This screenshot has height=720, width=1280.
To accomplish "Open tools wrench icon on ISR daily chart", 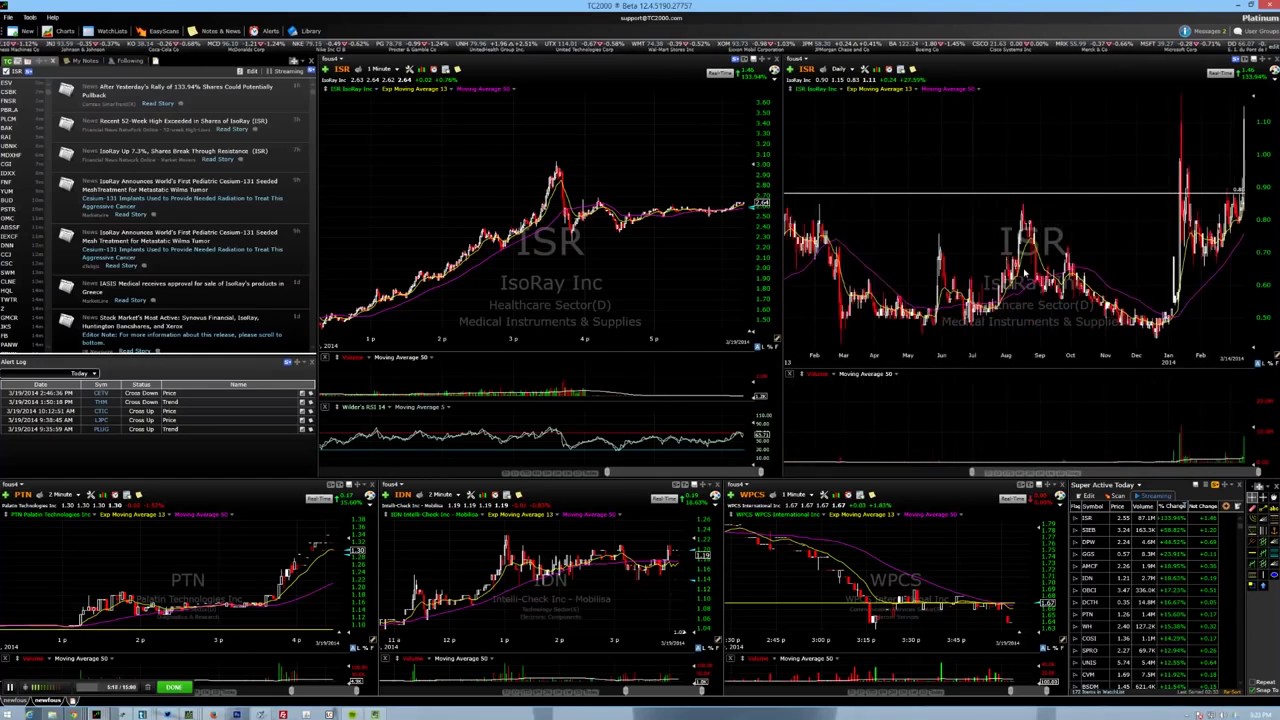I will tap(864, 69).
